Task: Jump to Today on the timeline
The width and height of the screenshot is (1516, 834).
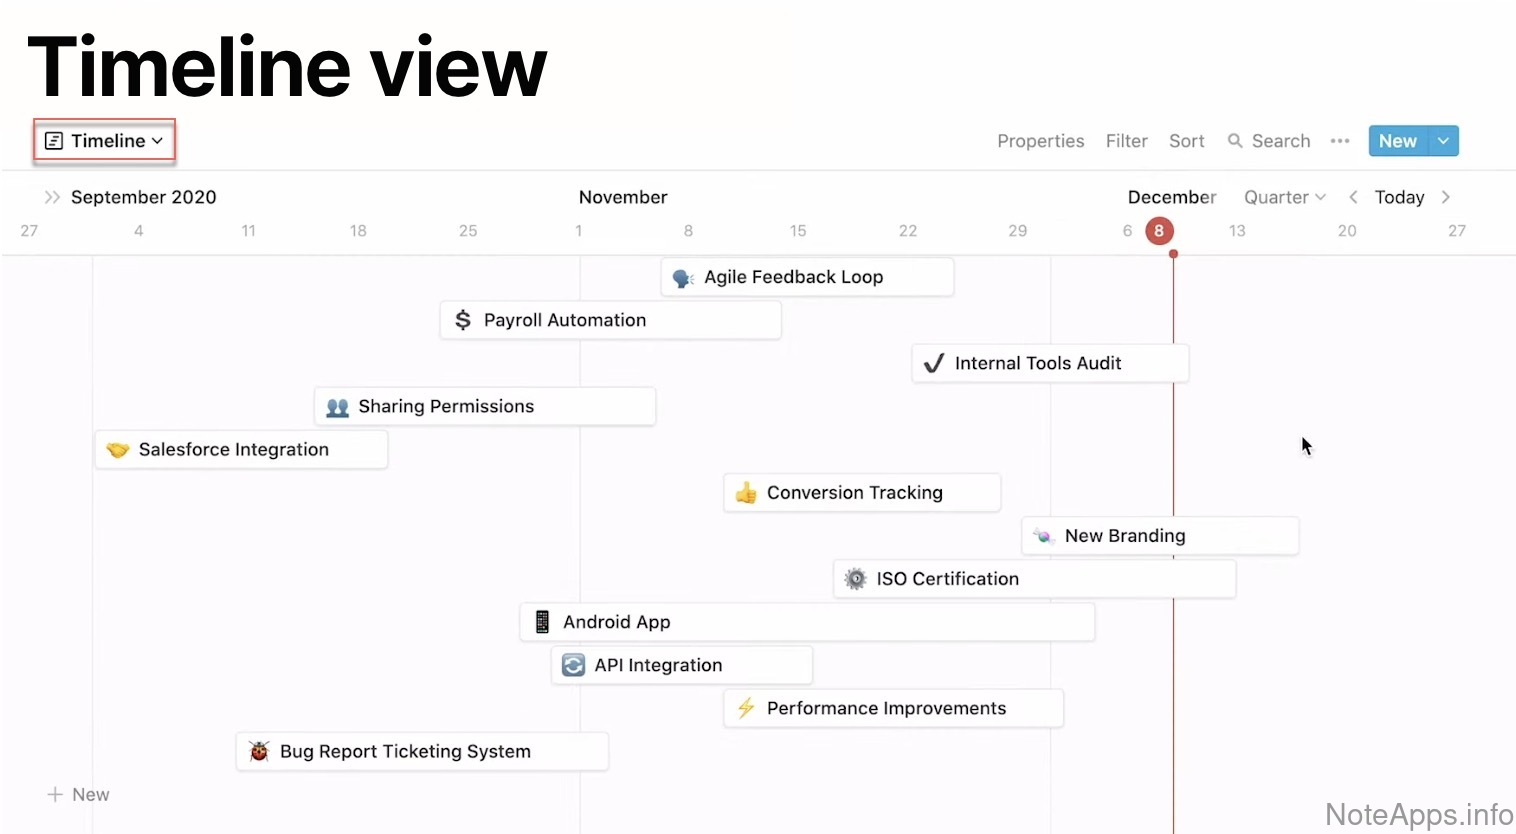Action: coord(1399,197)
